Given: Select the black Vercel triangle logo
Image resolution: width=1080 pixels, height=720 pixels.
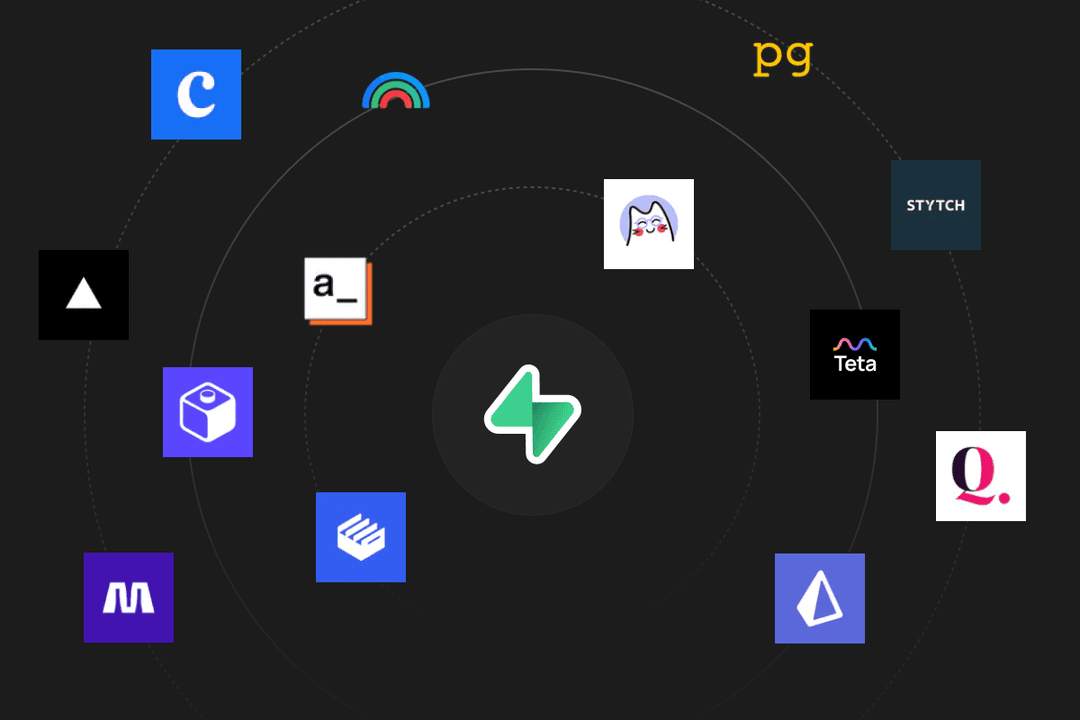Looking at the screenshot, I should [83, 295].
